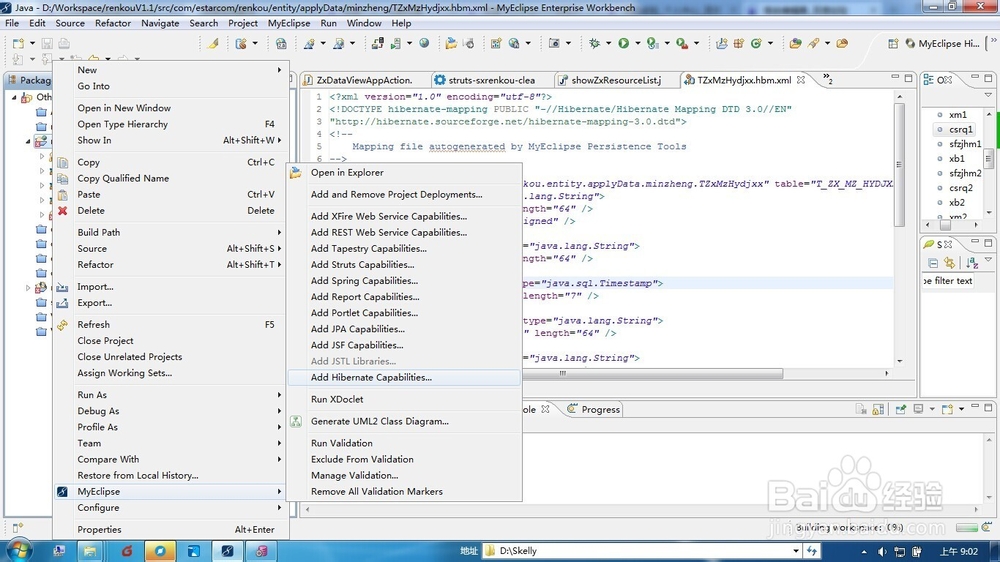This screenshot has height=562, width=1000.
Task: Click the Open Perspective icon
Action: pyautogui.click(x=893, y=43)
